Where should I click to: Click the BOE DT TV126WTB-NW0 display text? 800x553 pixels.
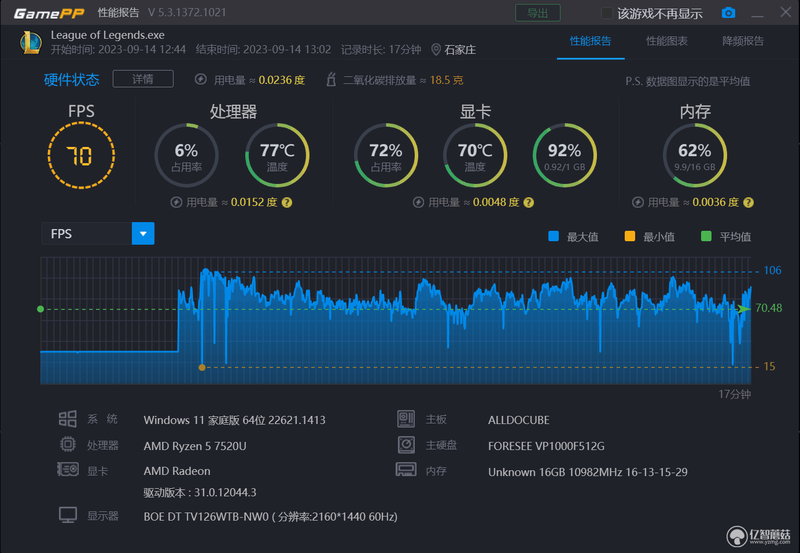270,517
